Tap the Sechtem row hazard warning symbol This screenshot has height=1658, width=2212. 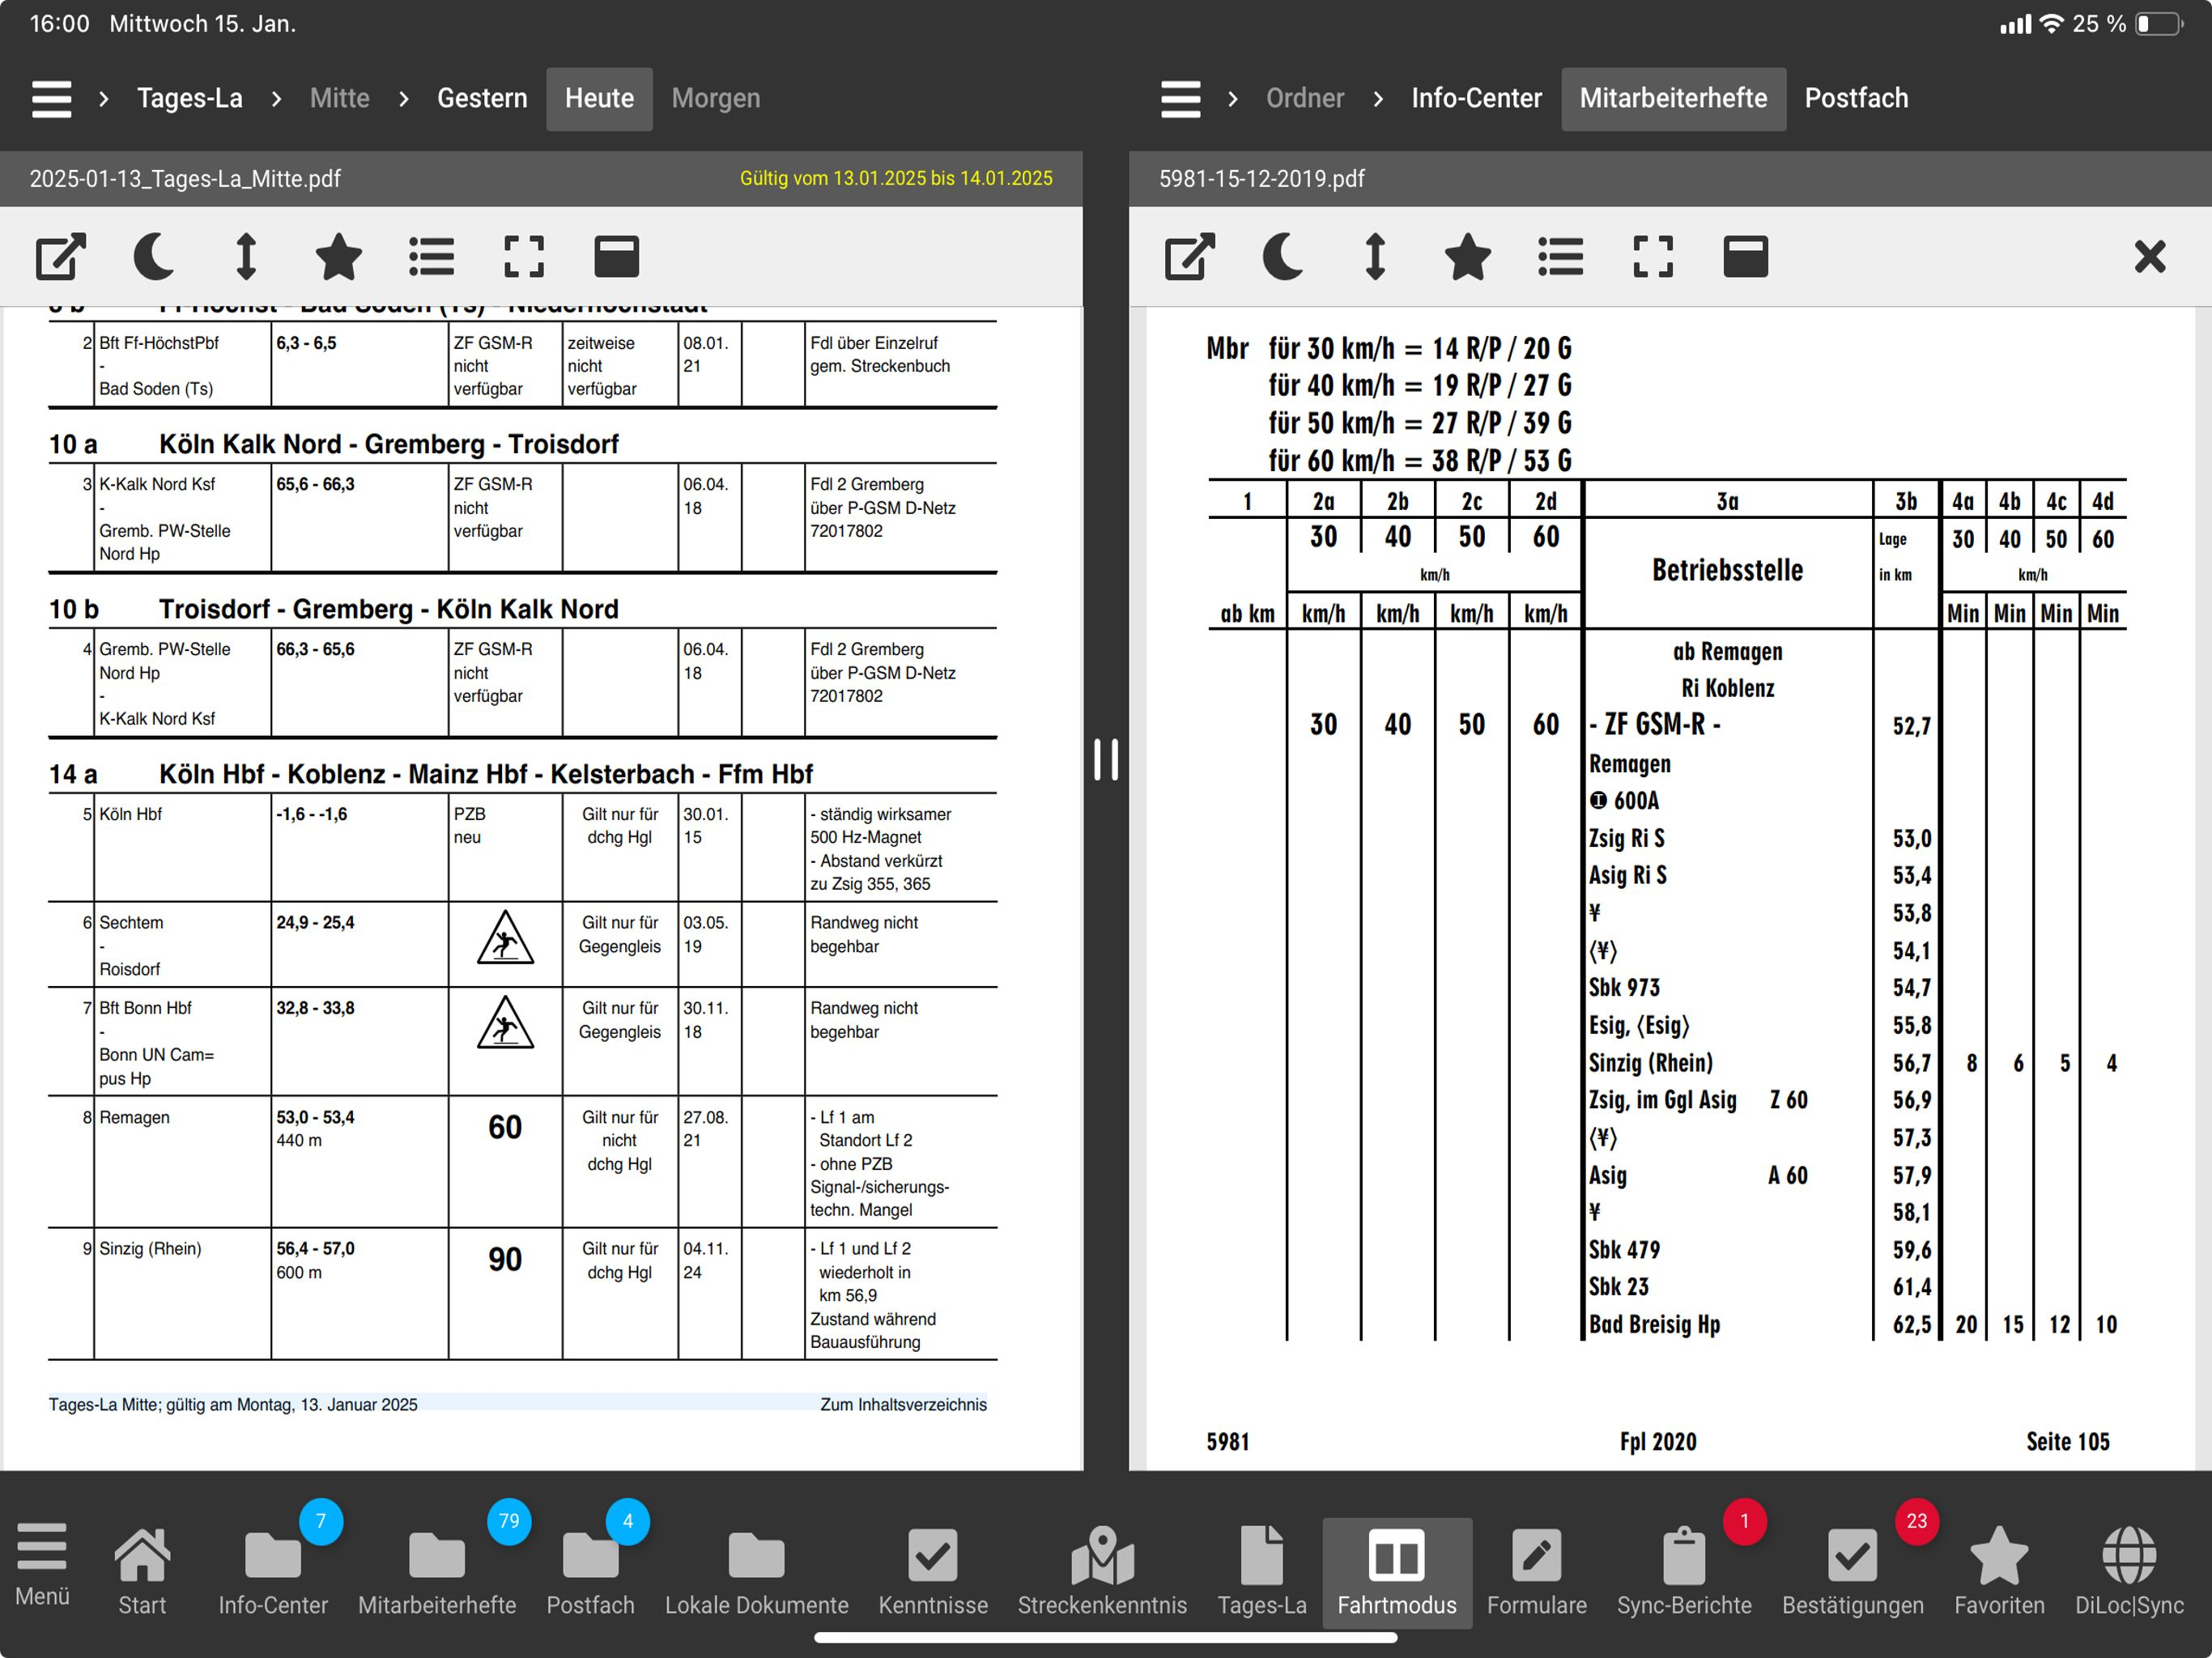(x=505, y=938)
